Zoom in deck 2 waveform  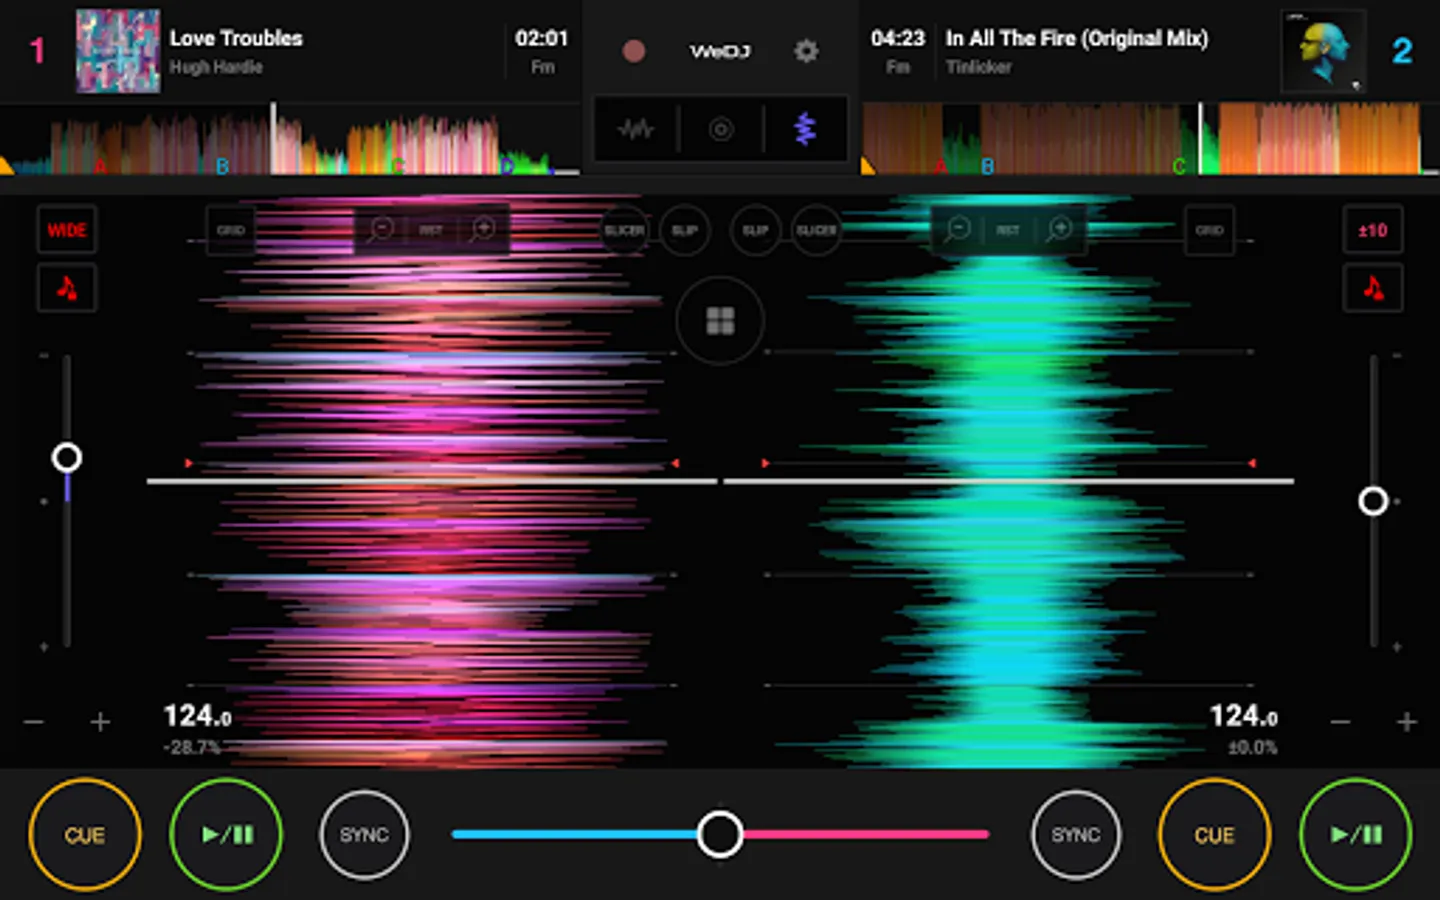1059,230
